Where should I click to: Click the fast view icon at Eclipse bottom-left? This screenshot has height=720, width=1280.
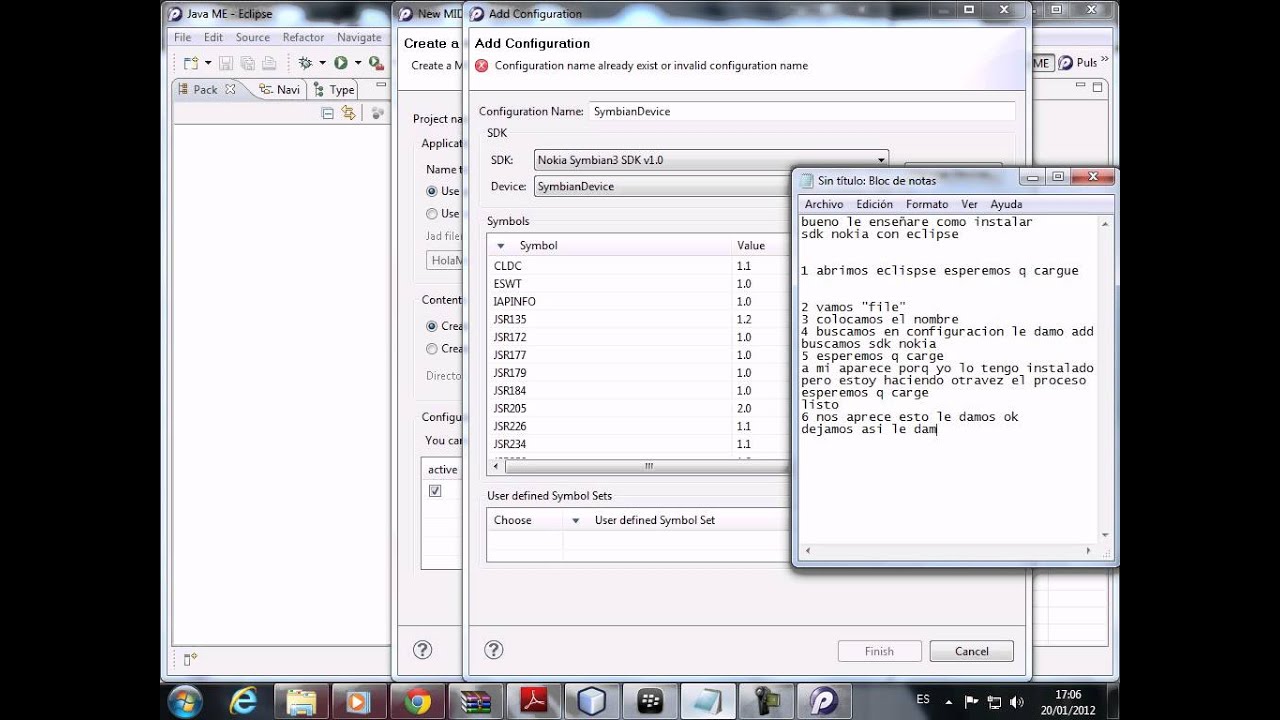(190, 658)
